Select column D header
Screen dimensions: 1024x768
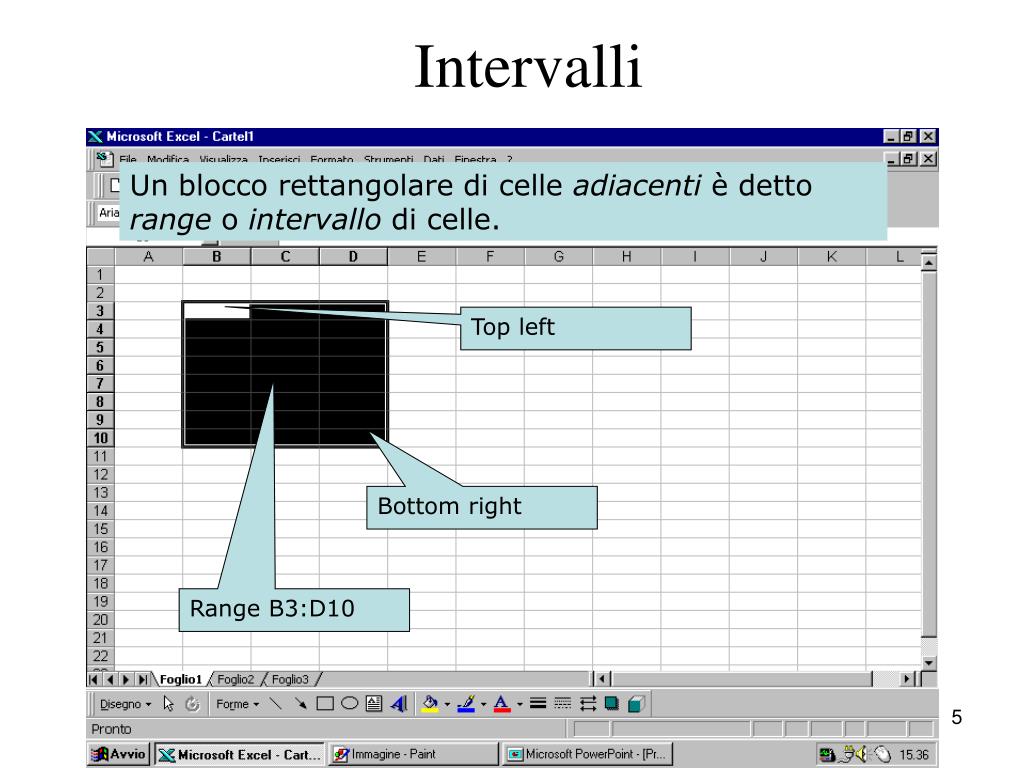(353, 257)
